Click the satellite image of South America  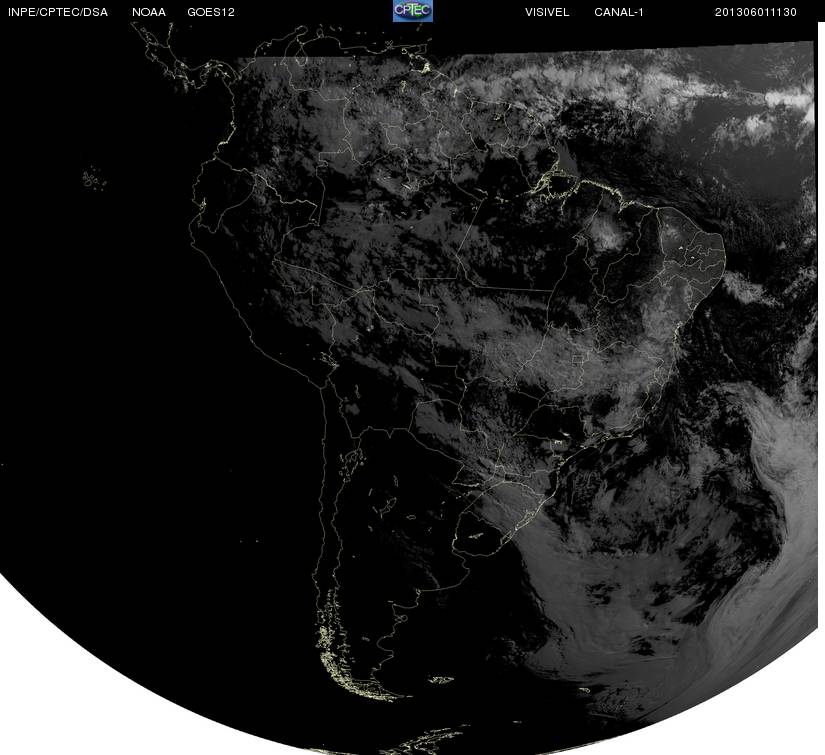pos(409,389)
